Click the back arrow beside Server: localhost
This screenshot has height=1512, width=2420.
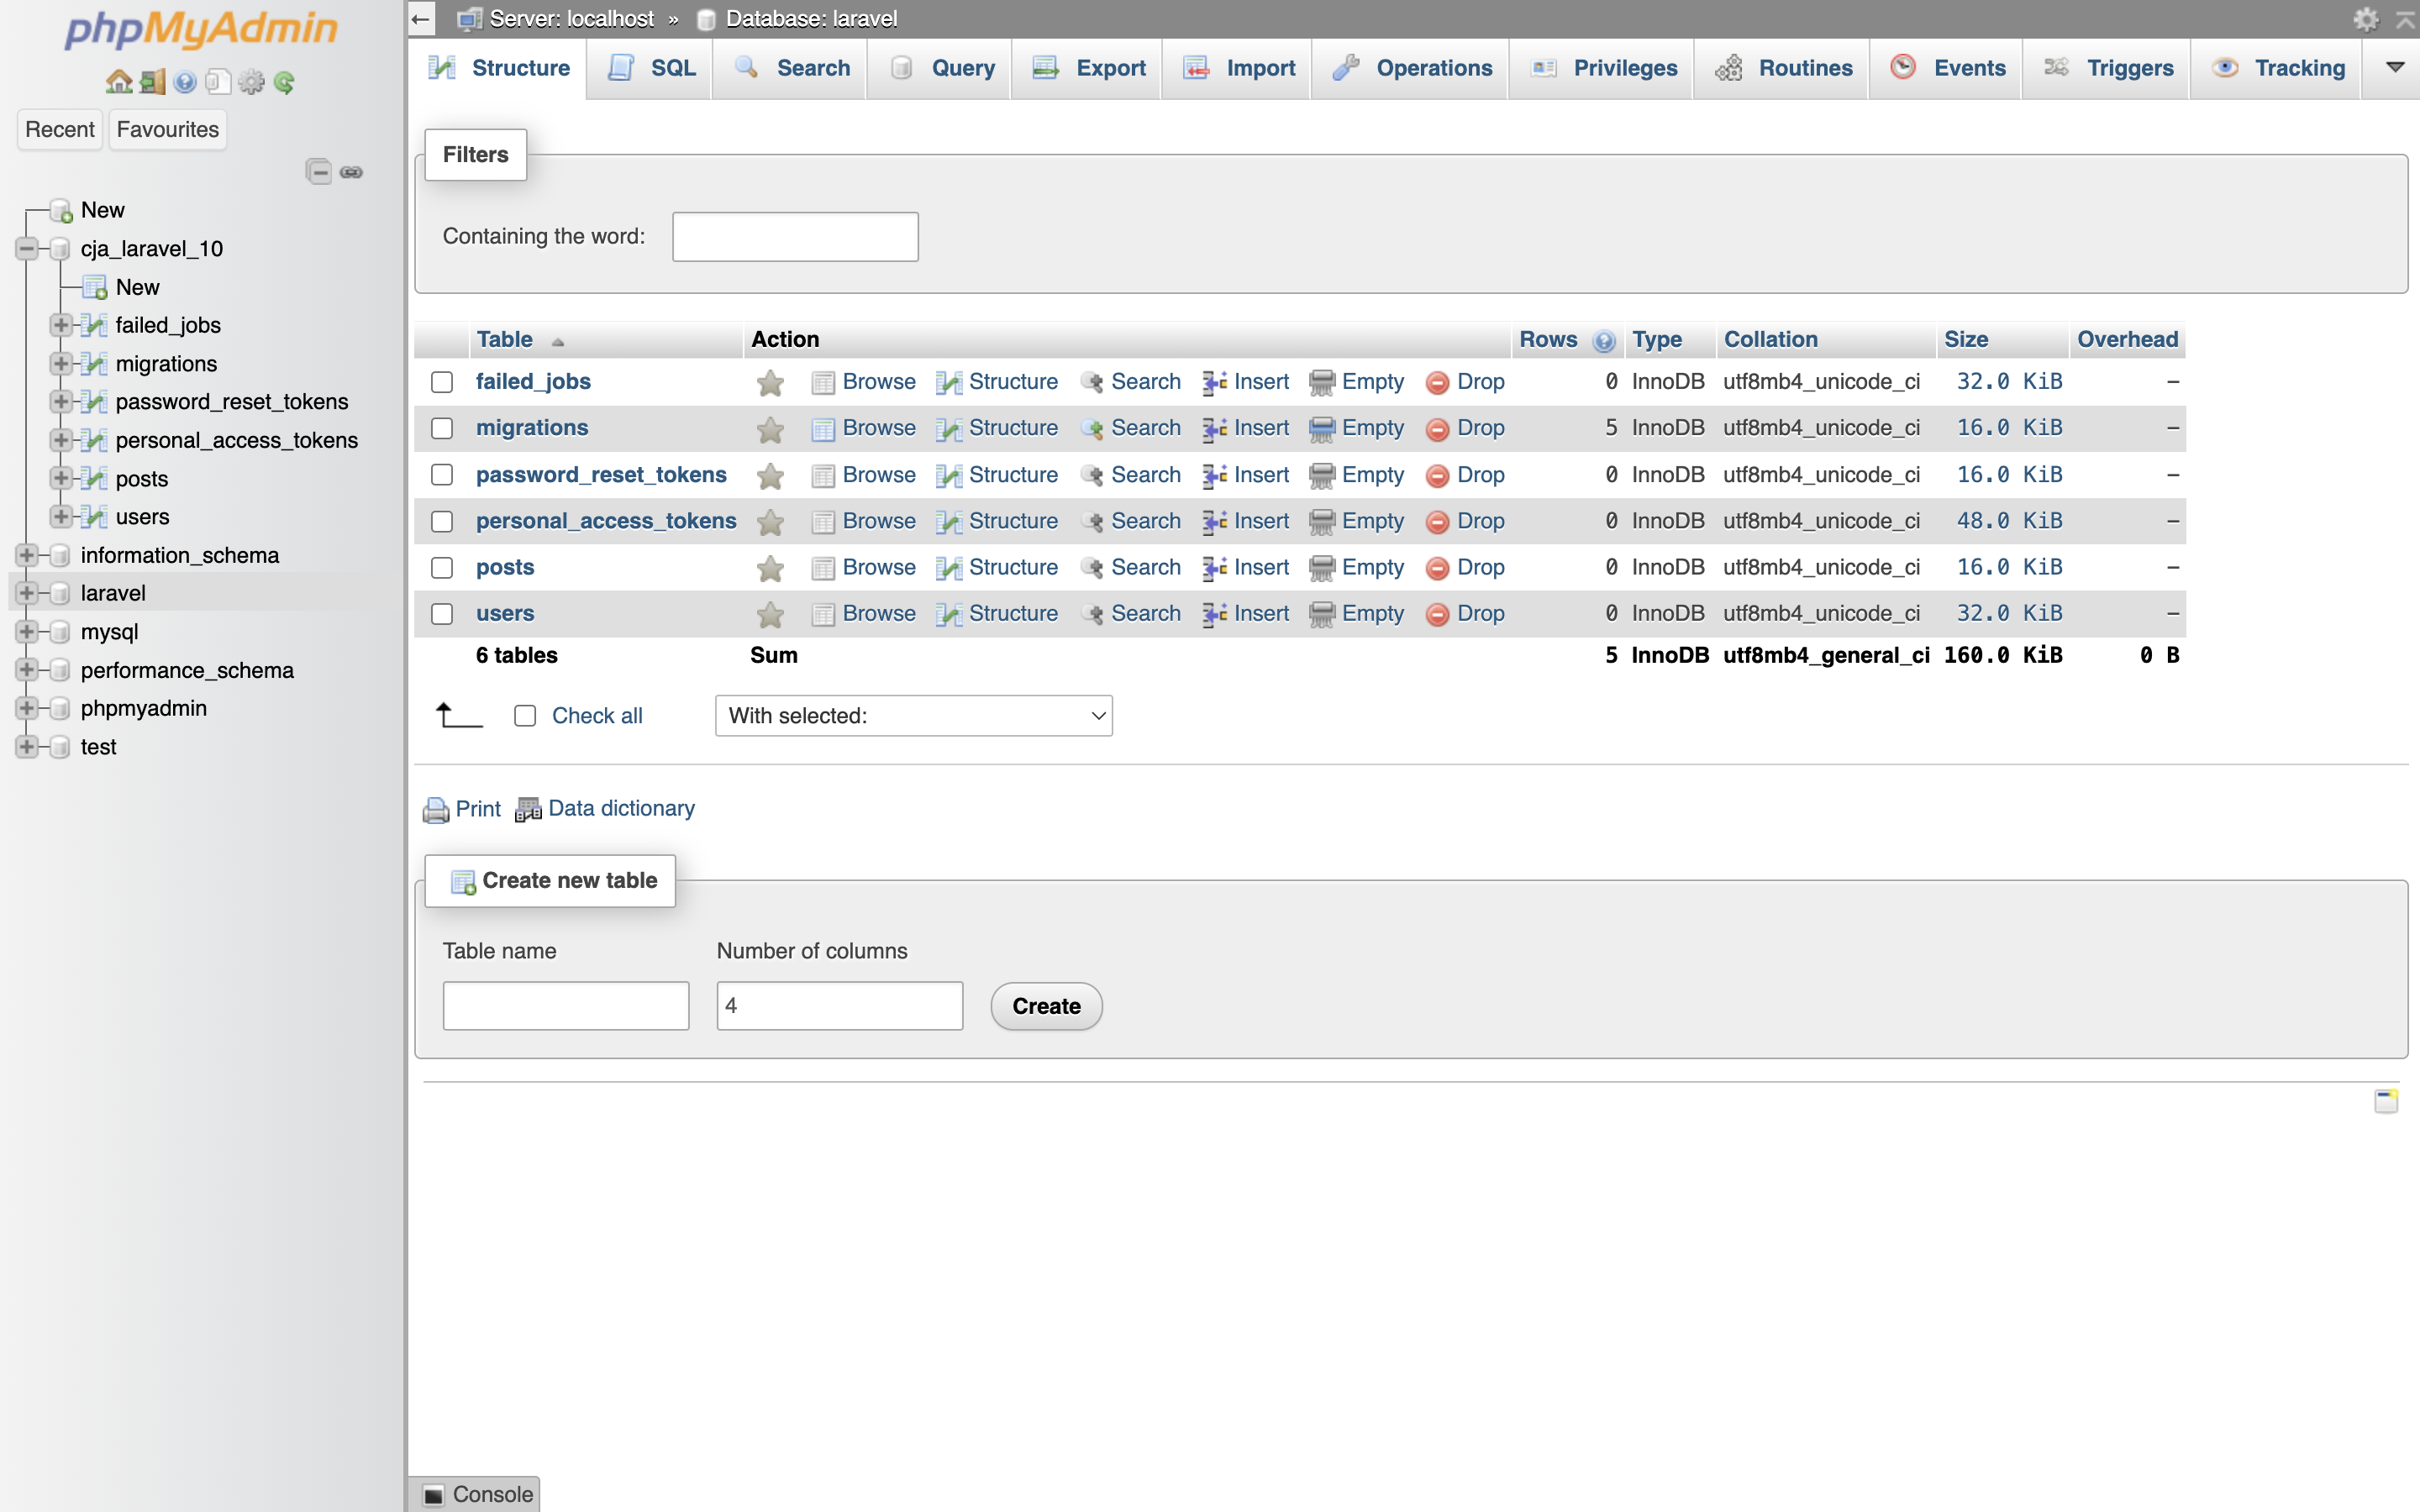421,19
